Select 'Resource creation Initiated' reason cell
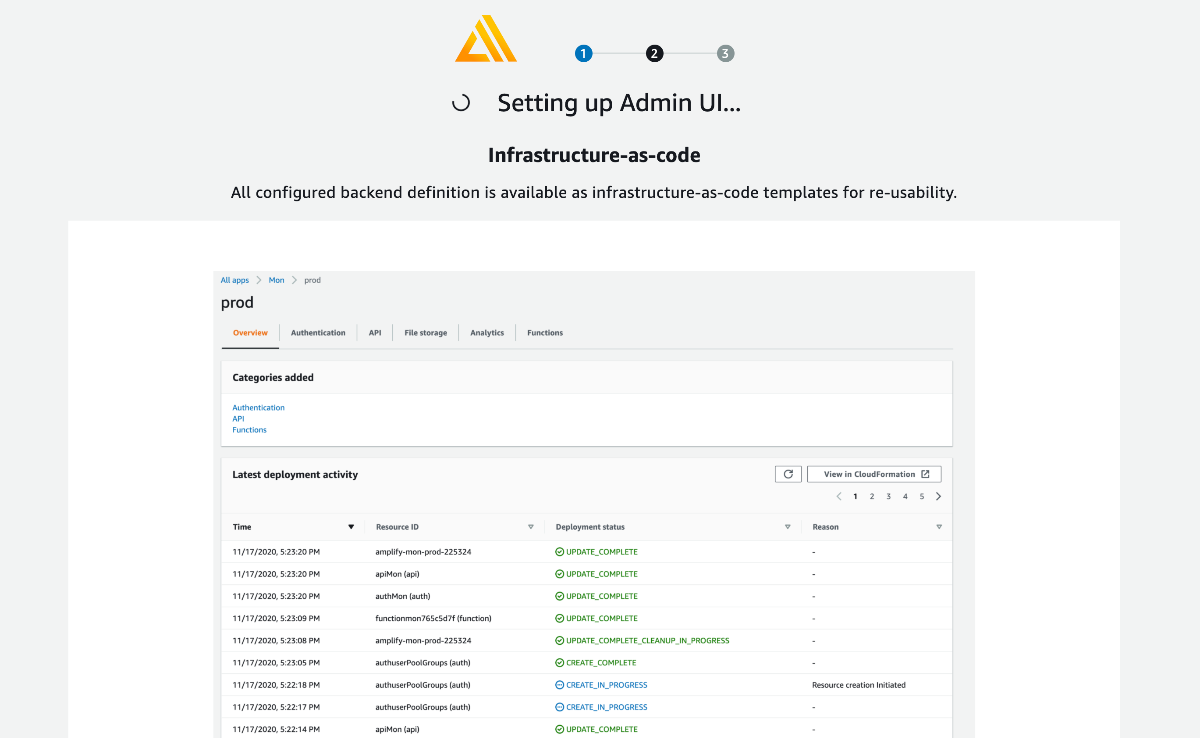Screen dimensions: 1200x738 pyautogui.click(x=859, y=685)
